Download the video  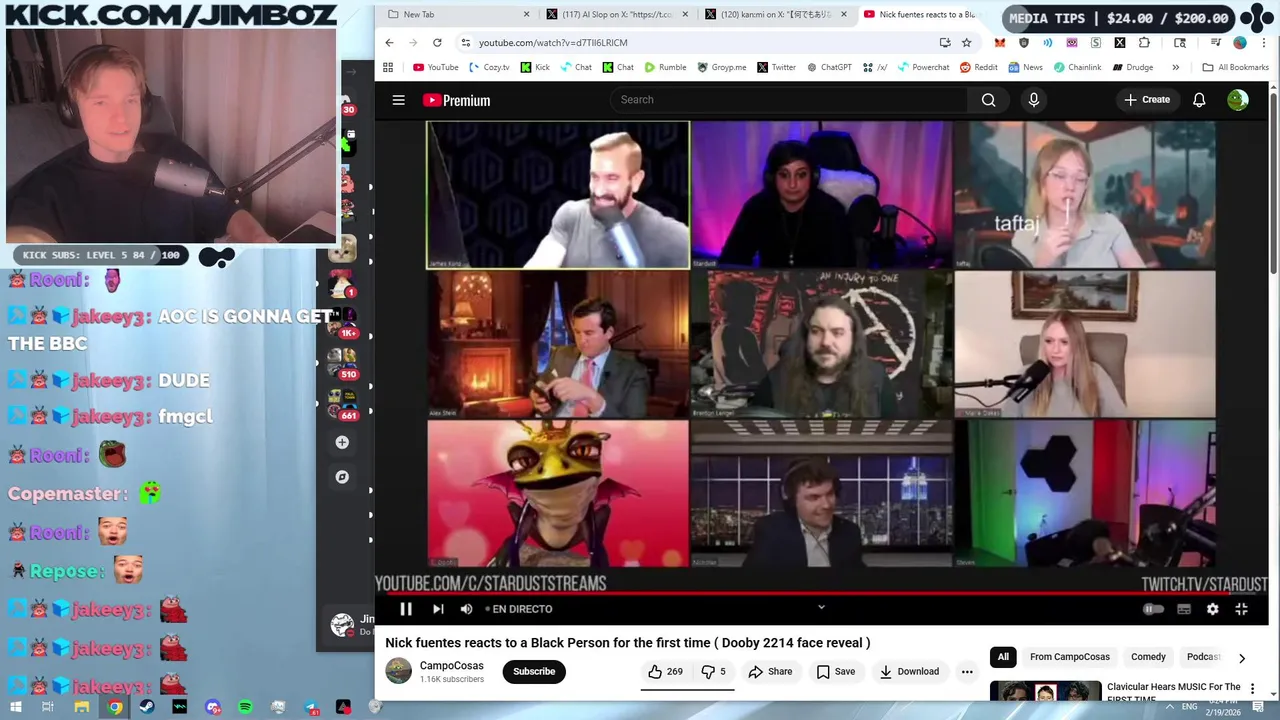coord(909,672)
